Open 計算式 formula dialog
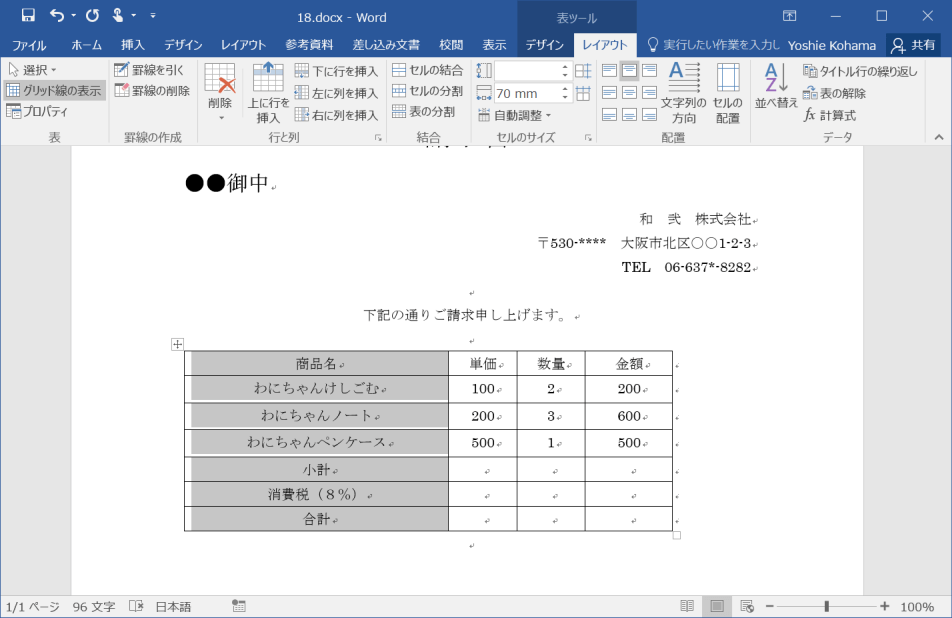 point(829,115)
